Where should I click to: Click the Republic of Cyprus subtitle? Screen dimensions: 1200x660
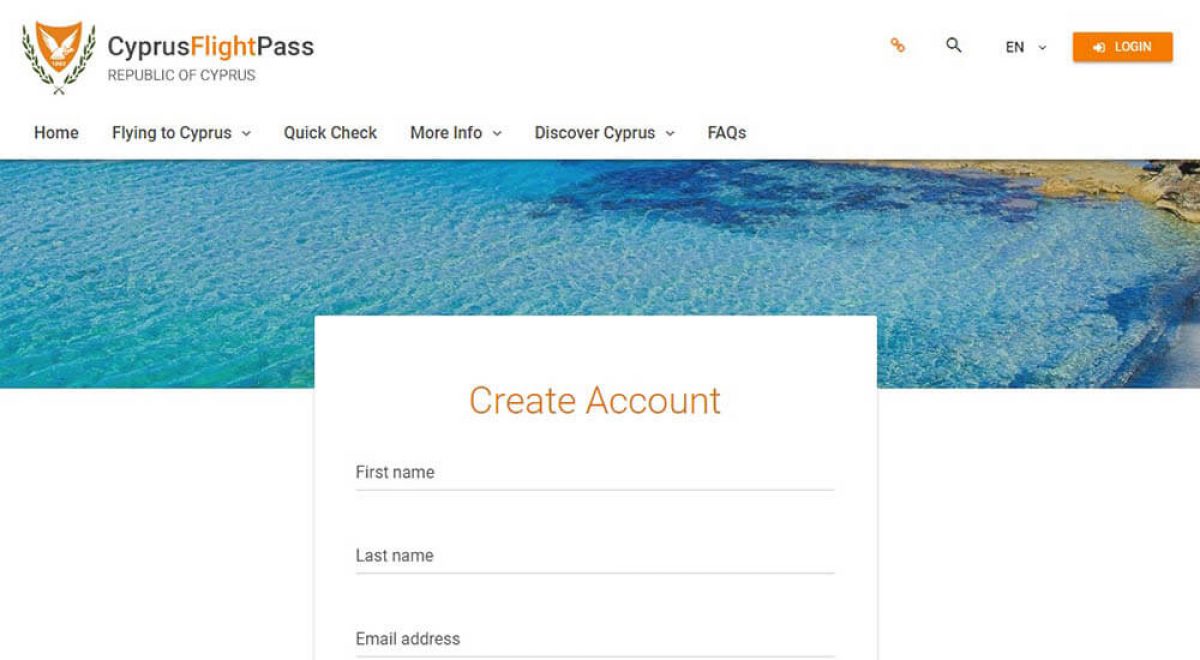pyautogui.click(x=182, y=75)
